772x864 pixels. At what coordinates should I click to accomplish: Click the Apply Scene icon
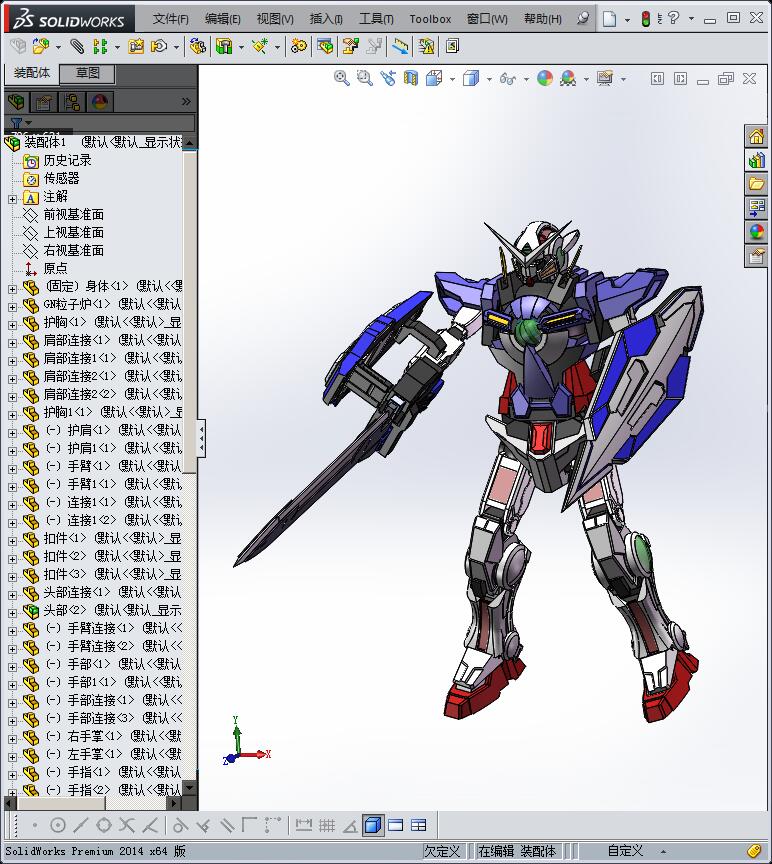tap(568, 79)
